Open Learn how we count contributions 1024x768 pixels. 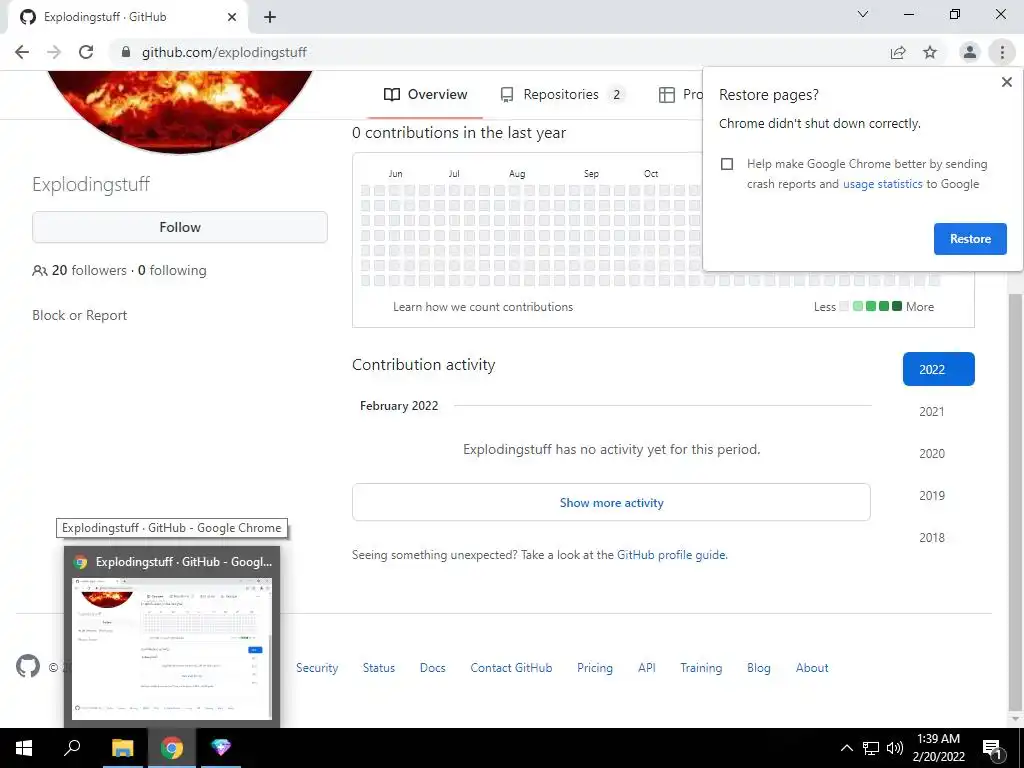[x=483, y=307]
